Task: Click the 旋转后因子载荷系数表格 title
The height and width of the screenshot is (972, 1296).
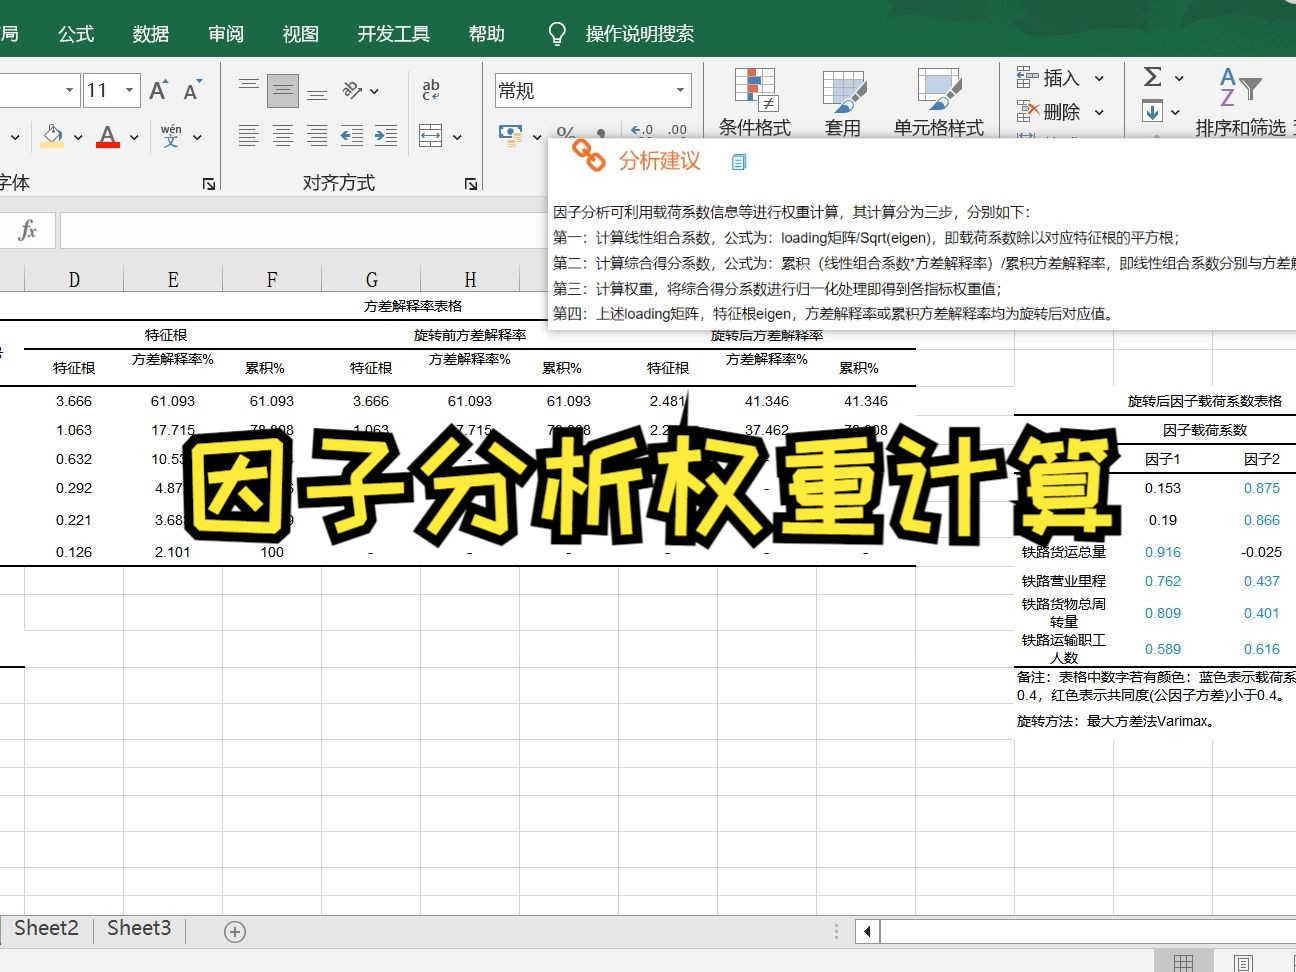Action: pyautogui.click(x=1205, y=401)
